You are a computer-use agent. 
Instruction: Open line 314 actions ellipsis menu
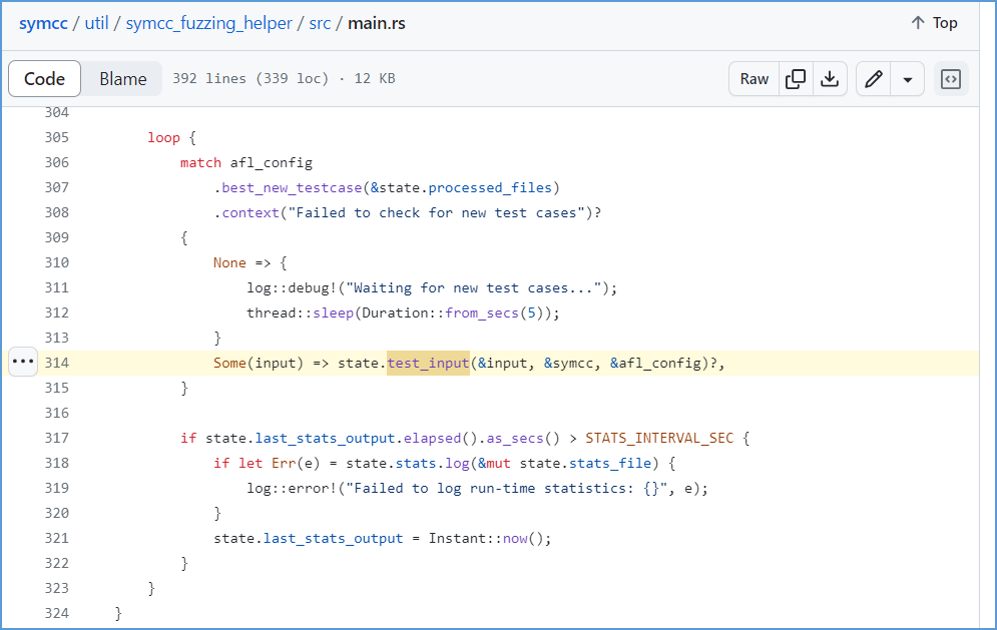23,362
